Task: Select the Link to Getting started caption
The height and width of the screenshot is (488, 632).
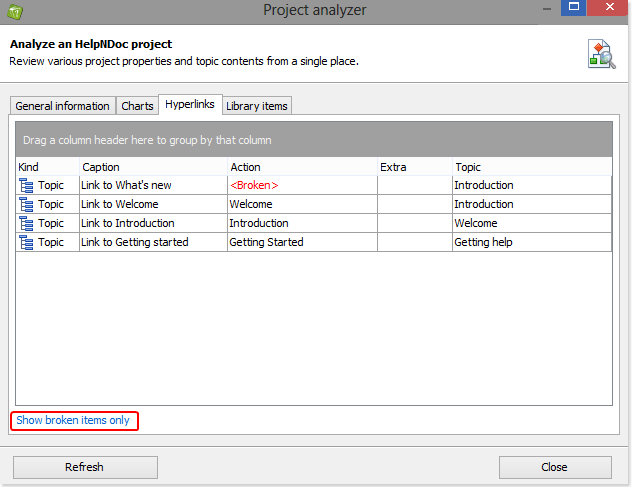Action: point(154,242)
